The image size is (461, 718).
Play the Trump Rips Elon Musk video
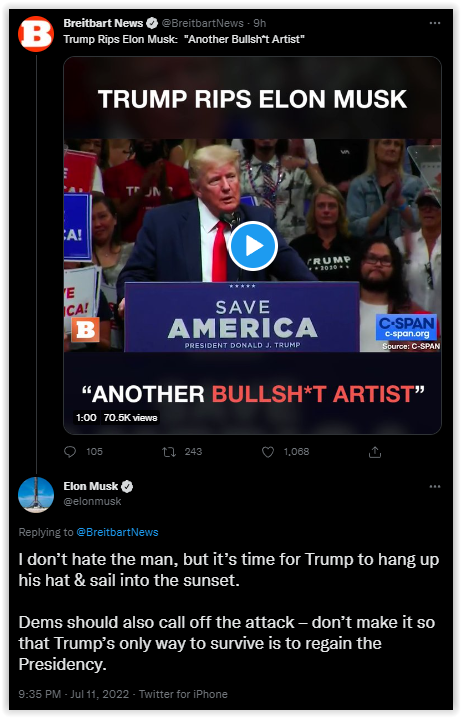pos(253,246)
